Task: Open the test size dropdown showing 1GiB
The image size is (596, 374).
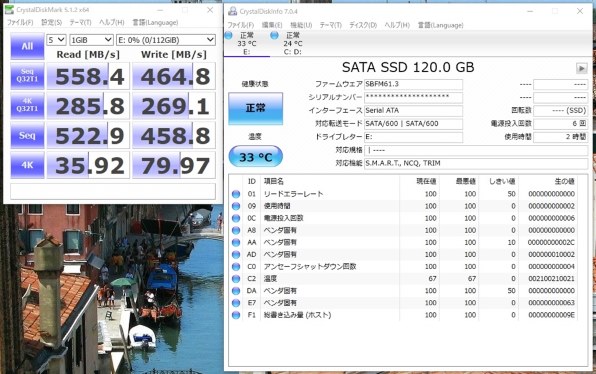Action: tap(91, 40)
